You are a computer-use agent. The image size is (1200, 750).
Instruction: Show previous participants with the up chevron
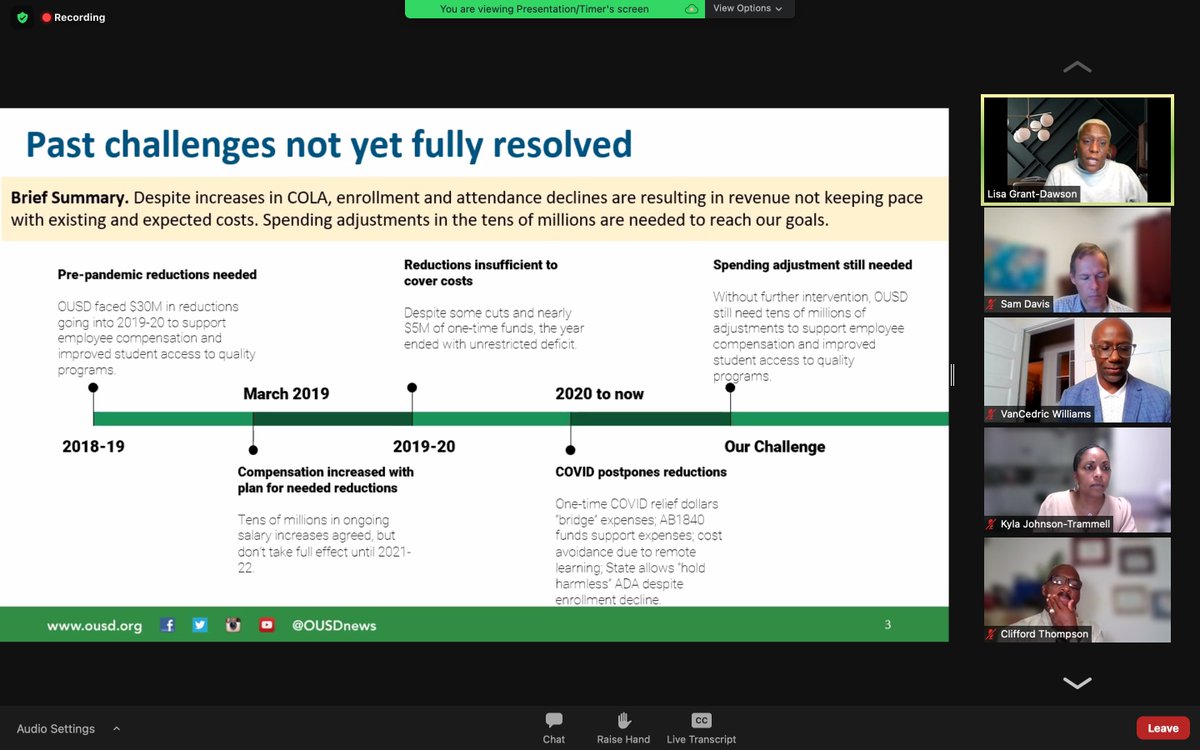pos(1077,67)
